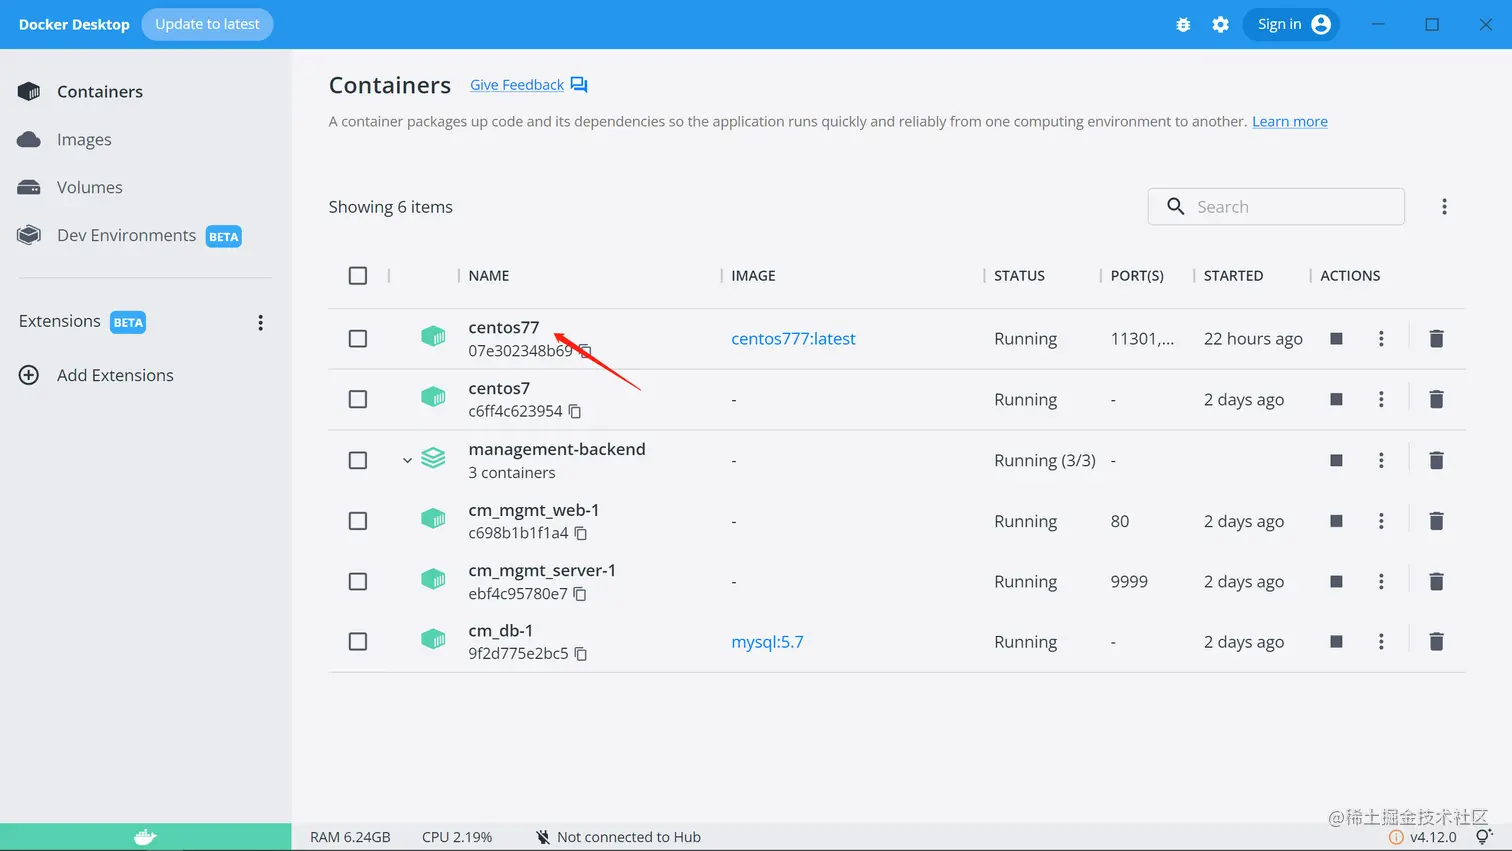The width and height of the screenshot is (1512, 851).
Task: Open the troubleshoot bug icon
Action: tap(1183, 24)
